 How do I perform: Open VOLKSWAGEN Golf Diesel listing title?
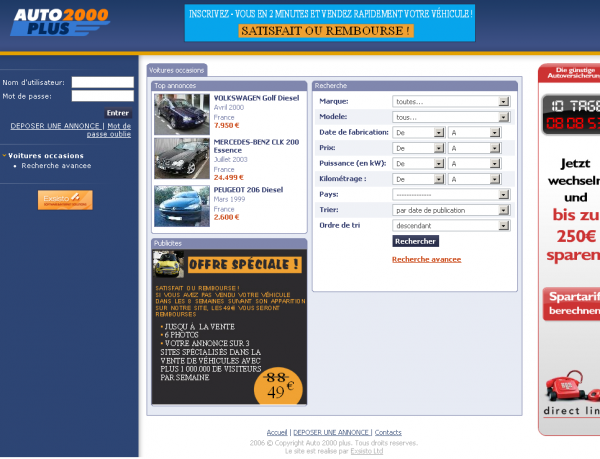256,98
